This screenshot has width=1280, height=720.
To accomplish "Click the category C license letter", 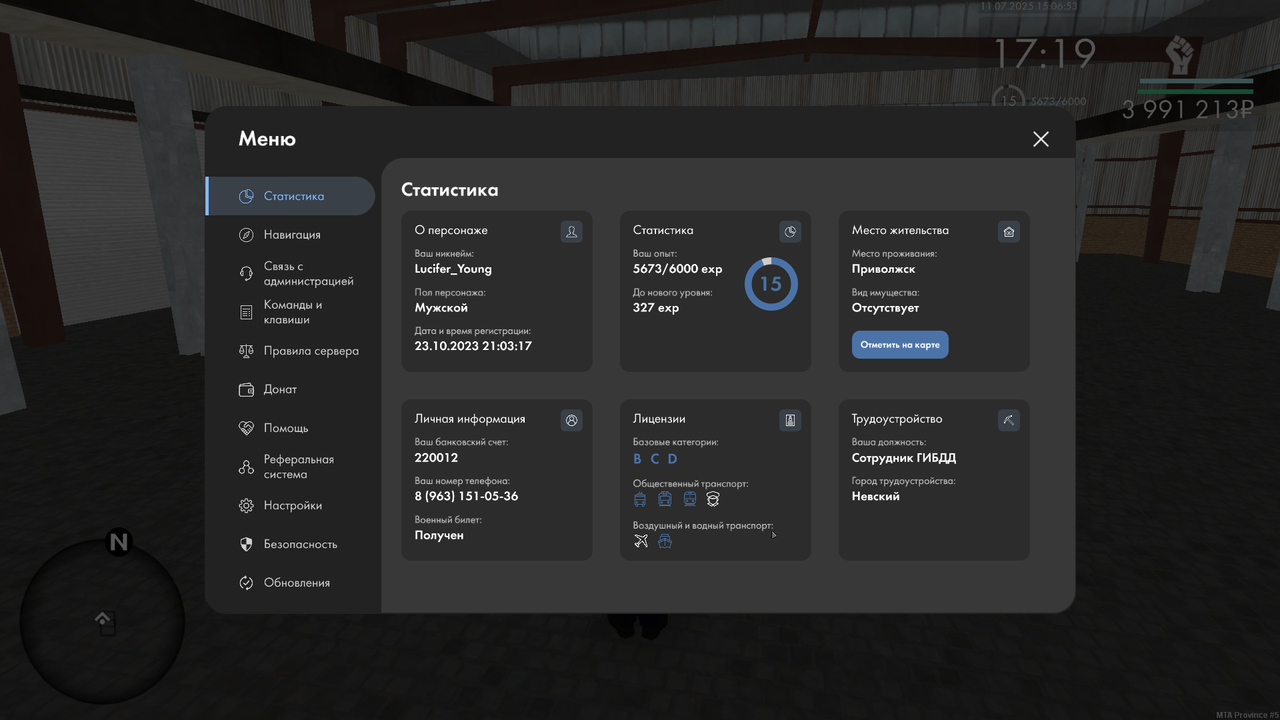I will (655, 459).
